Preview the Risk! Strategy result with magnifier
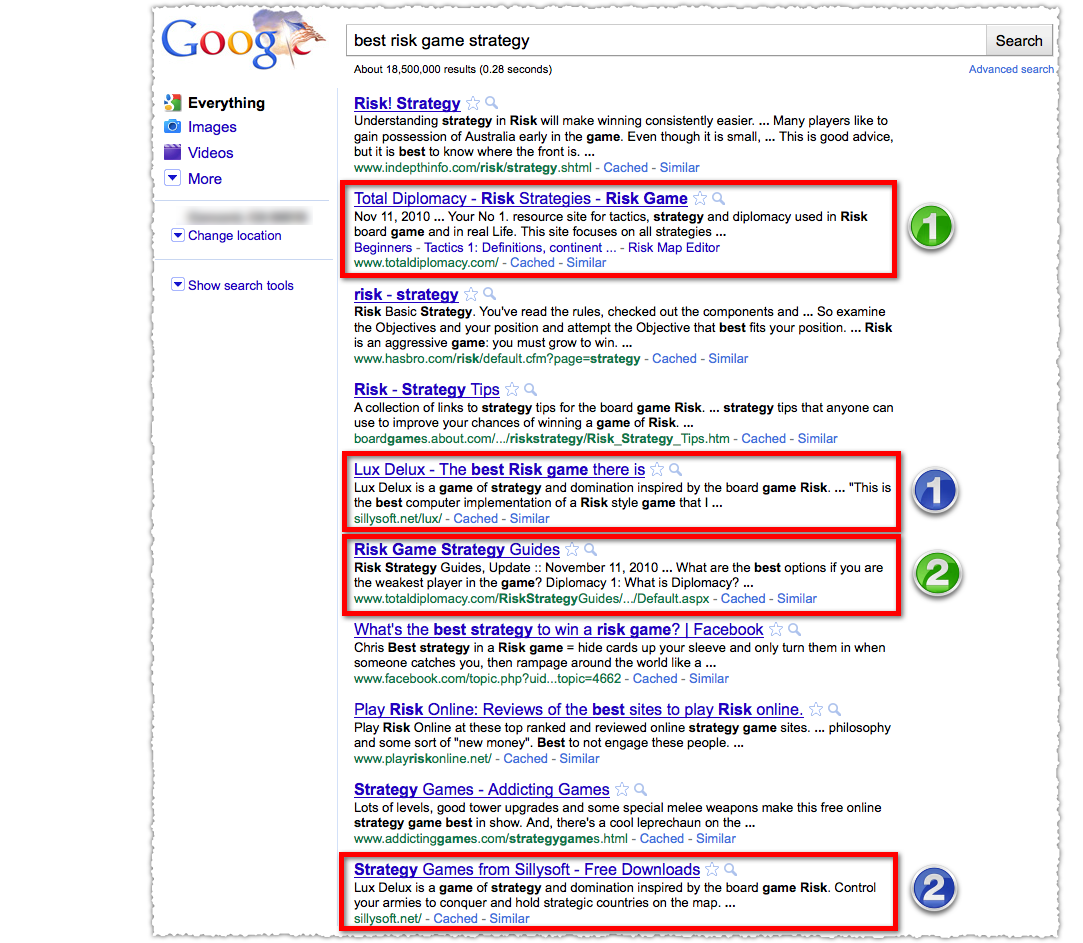This screenshot has width=1083, height=943. coord(492,103)
